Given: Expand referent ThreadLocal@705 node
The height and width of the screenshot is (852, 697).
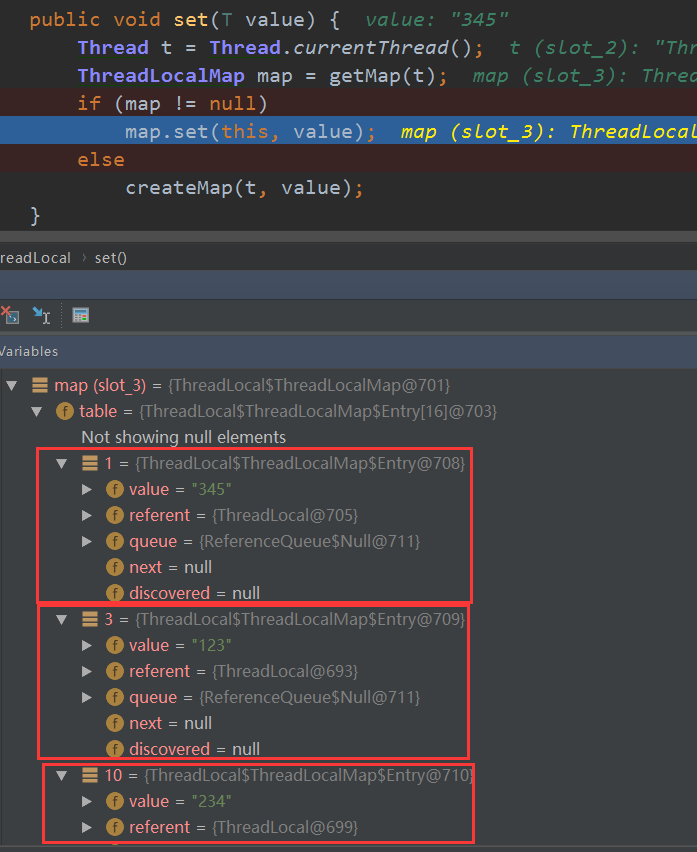Looking at the screenshot, I should coord(87,515).
